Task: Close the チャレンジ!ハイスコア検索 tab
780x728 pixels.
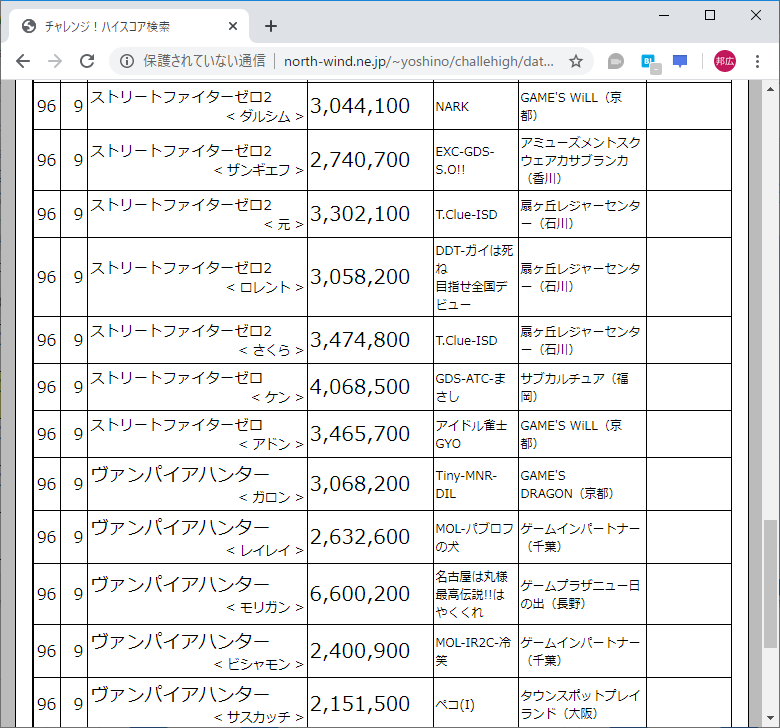Action: (x=233, y=26)
